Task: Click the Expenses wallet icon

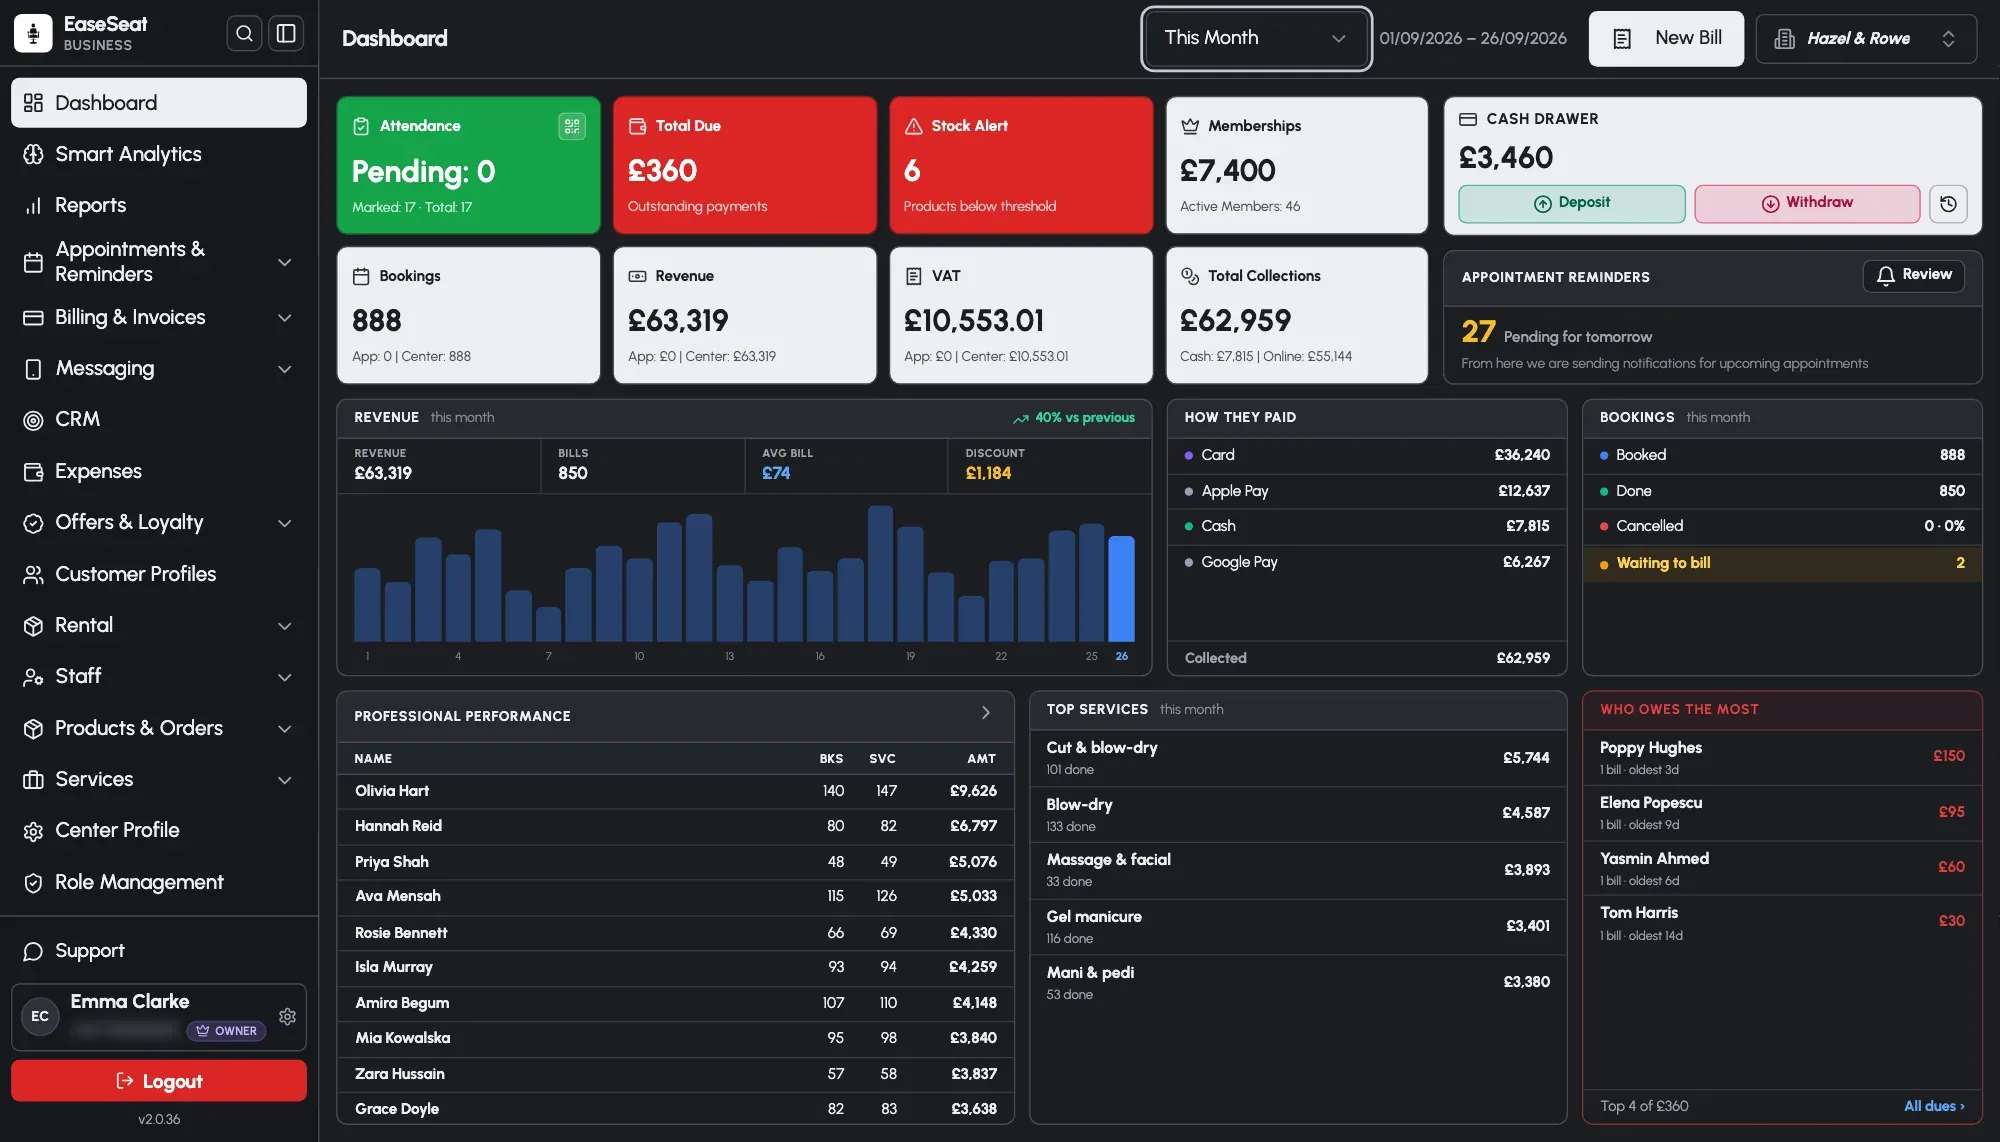Action: [x=33, y=471]
